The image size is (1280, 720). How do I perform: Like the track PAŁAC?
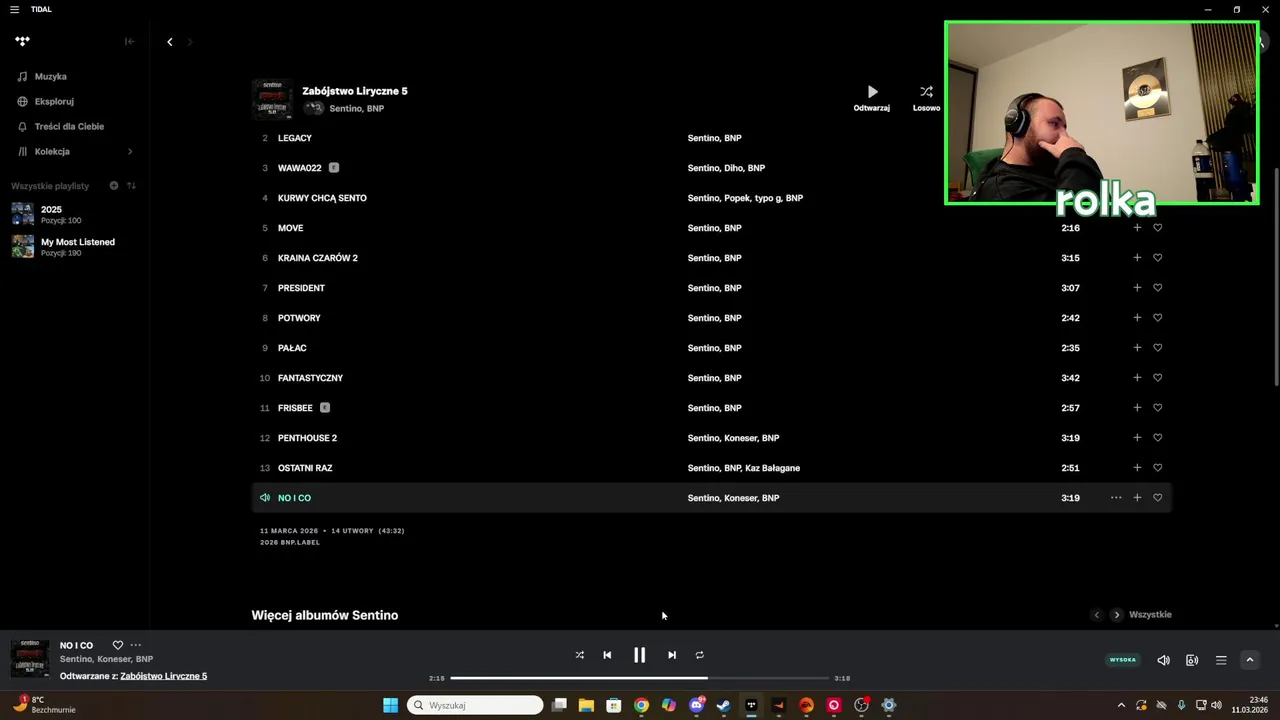(x=1158, y=348)
